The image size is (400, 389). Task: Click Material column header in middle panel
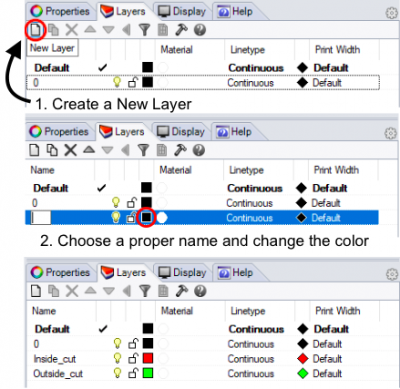coord(176,170)
